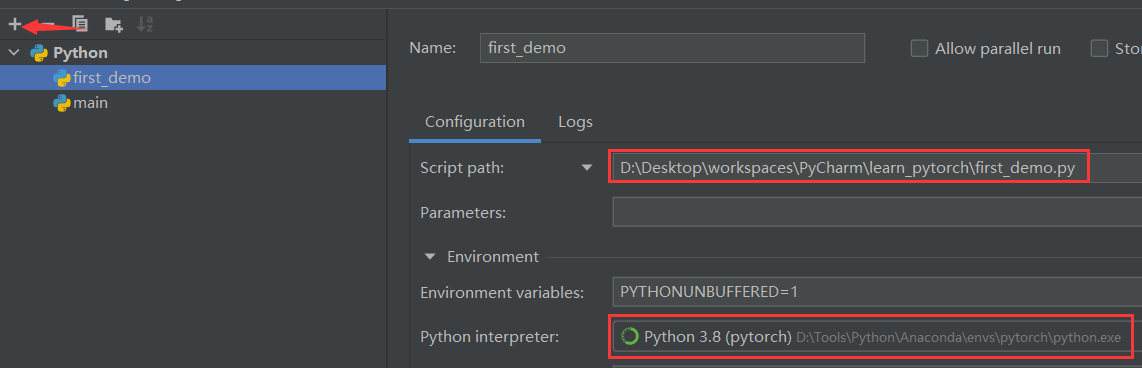Switch to the Configuration tab

click(x=475, y=122)
